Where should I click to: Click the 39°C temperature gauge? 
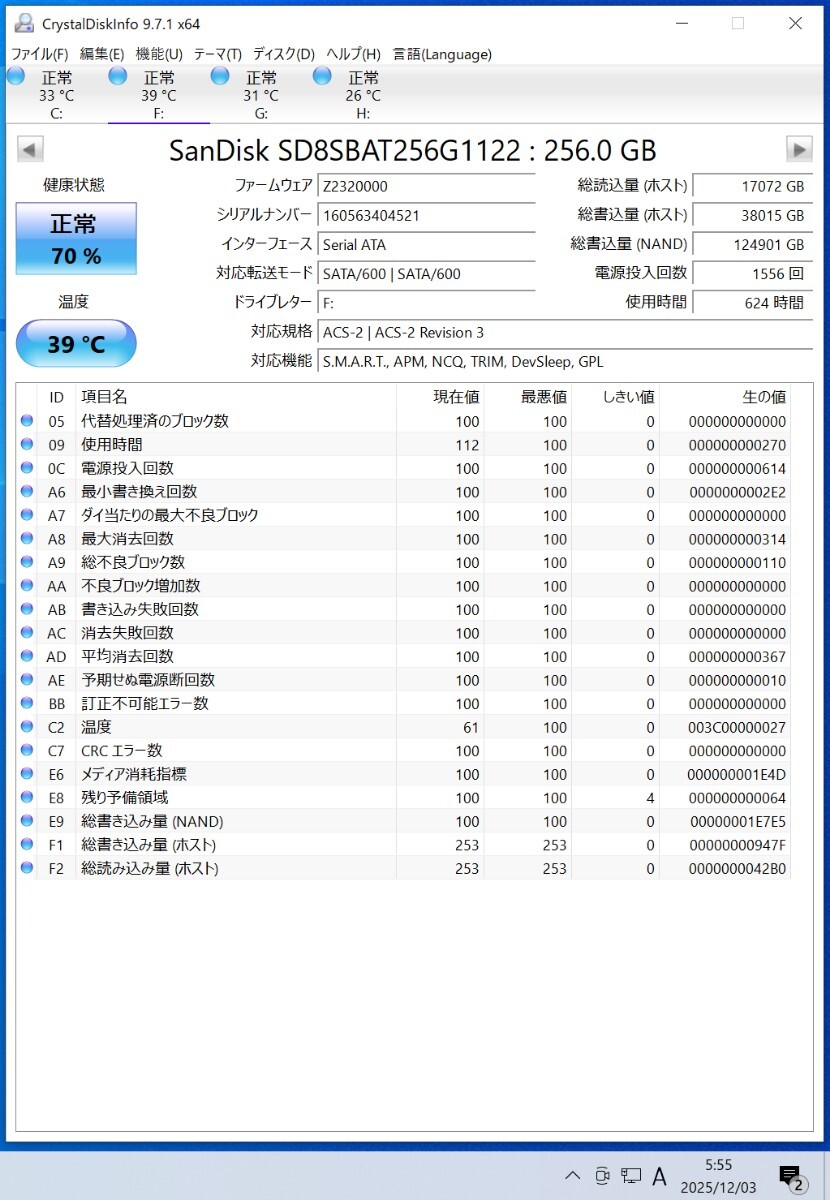(75, 343)
